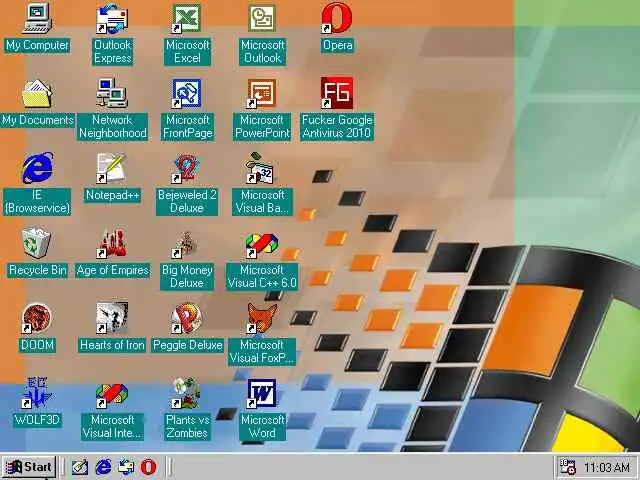Click the "Microsoft Visual C++ 6.0" label
This screenshot has width=640, height=480.
click(262, 277)
